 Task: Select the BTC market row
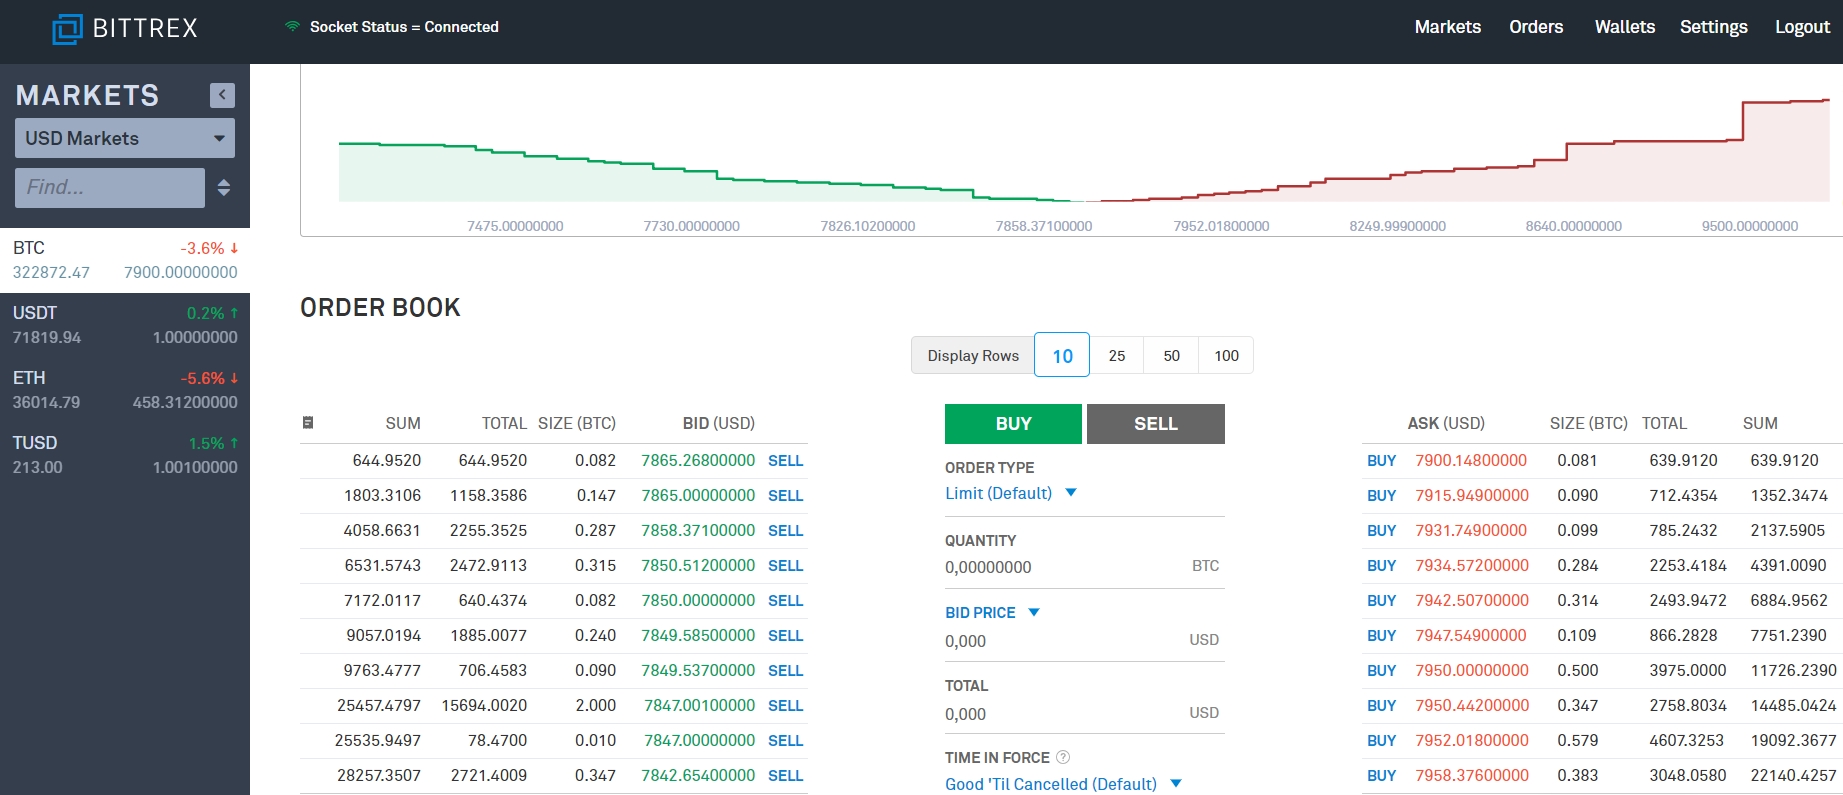point(125,260)
